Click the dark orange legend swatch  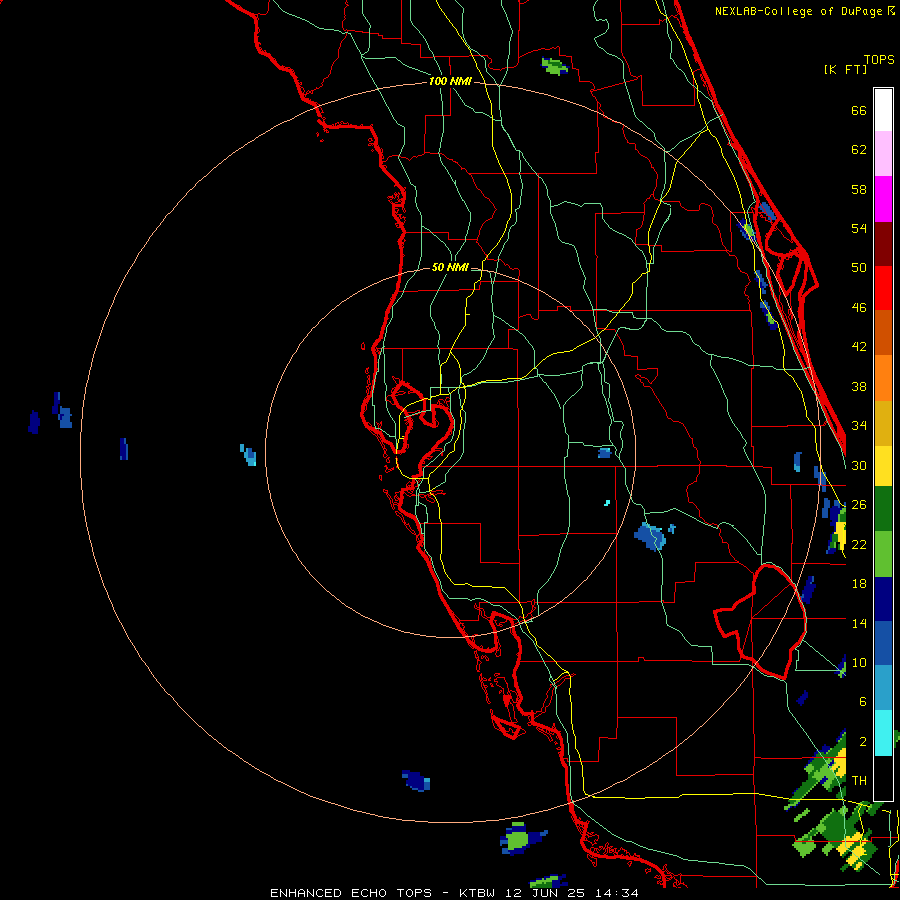point(883,332)
